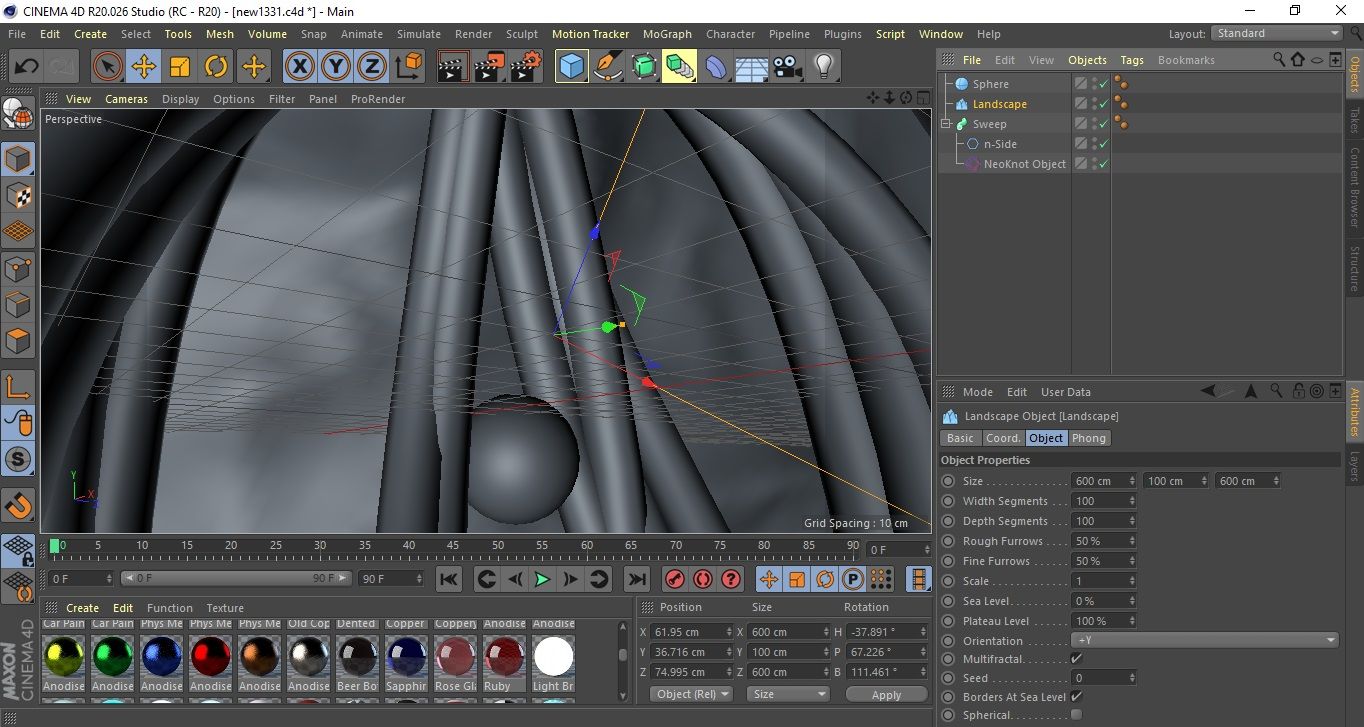Image resolution: width=1364 pixels, height=727 pixels.
Task: Select Polygons mode in left toolbar
Action: (x=18, y=341)
